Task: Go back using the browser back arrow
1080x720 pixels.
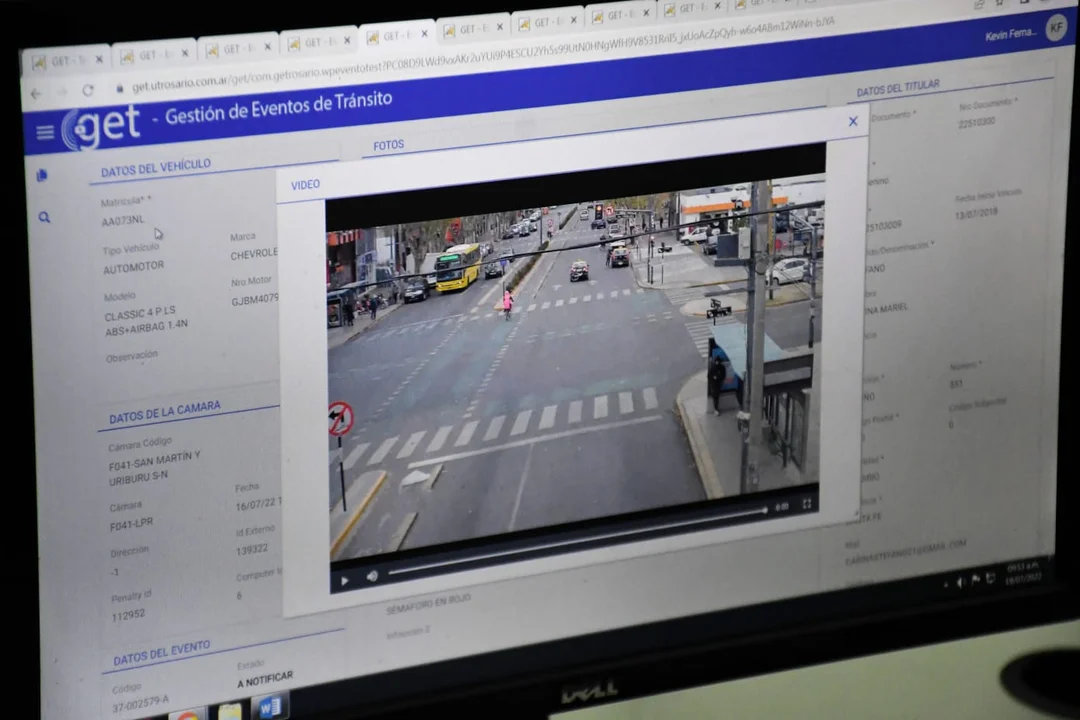Action: pos(36,94)
